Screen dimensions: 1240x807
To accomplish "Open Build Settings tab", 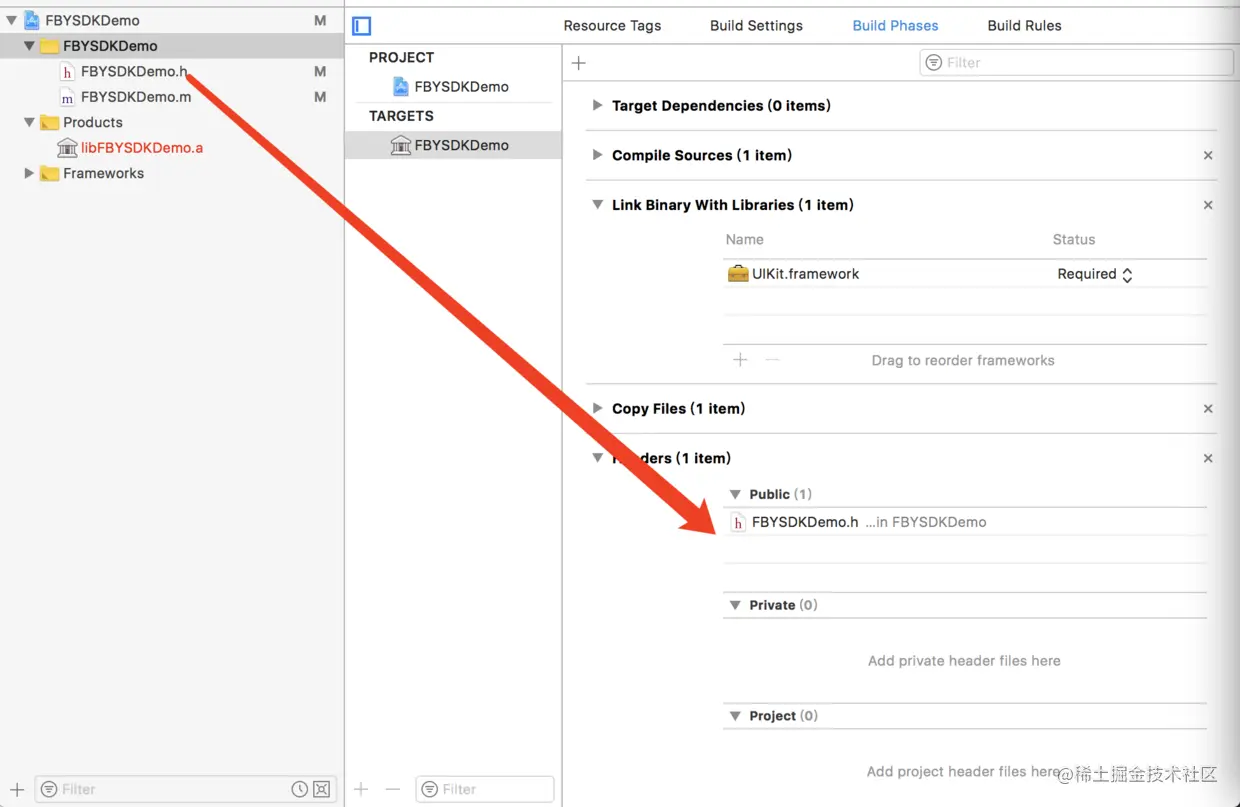I will pyautogui.click(x=756, y=25).
